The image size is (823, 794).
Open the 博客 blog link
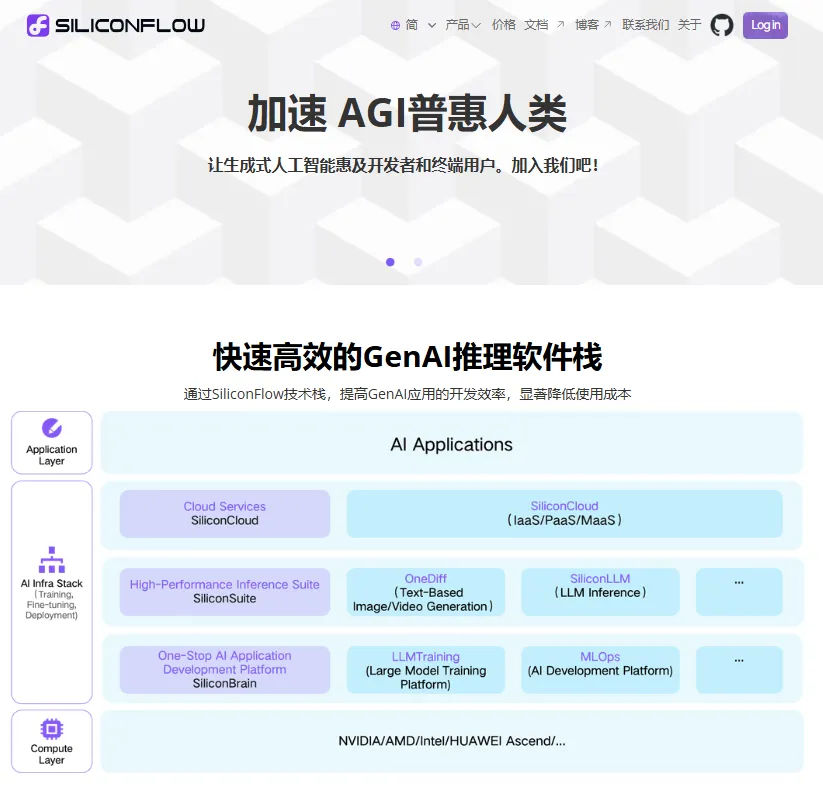tap(587, 25)
